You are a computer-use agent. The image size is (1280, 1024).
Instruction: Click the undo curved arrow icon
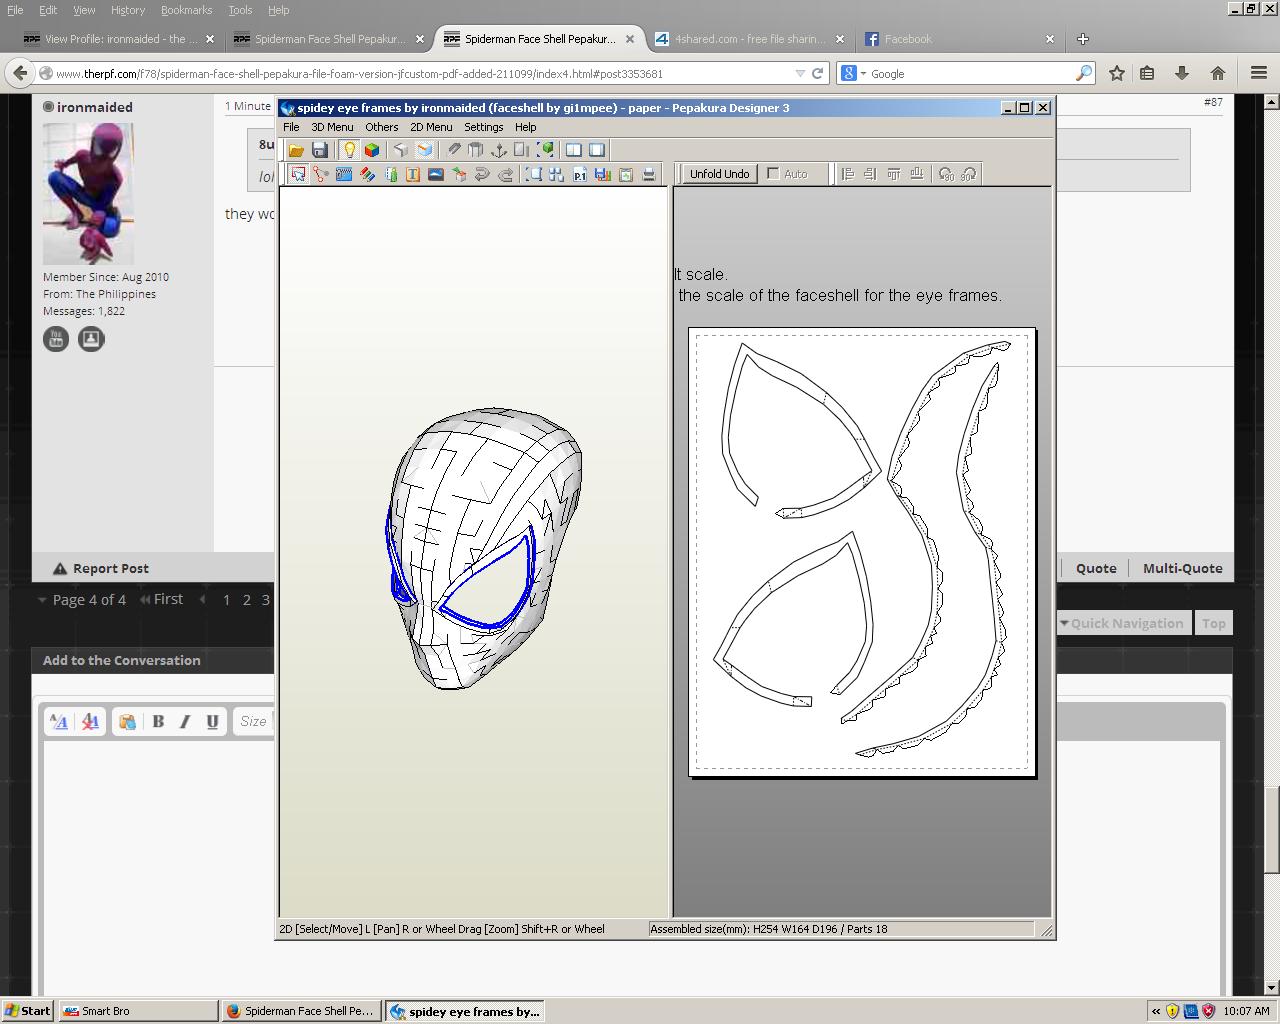(x=482, y=174)
